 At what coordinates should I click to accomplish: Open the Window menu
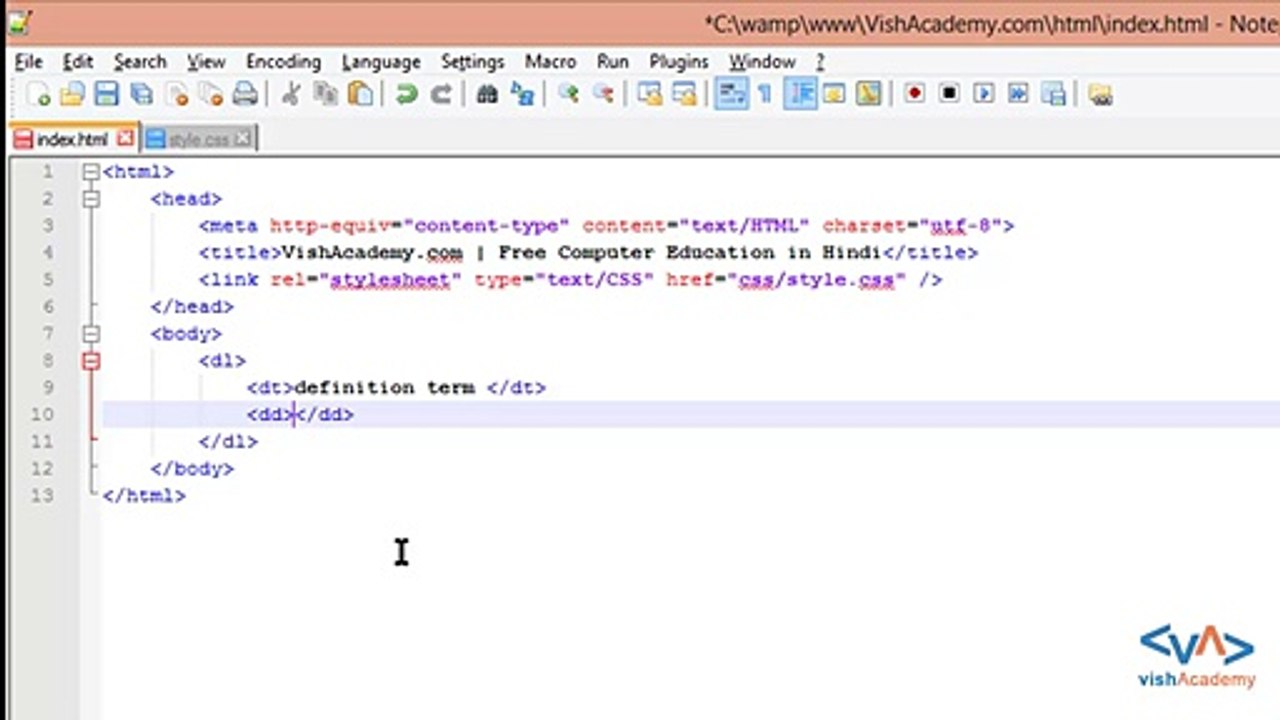coord(761,62)
